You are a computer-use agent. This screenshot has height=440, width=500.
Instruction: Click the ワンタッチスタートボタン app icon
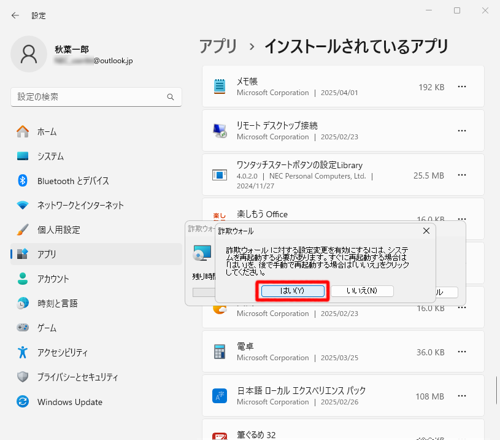click(x=220, y=175)
